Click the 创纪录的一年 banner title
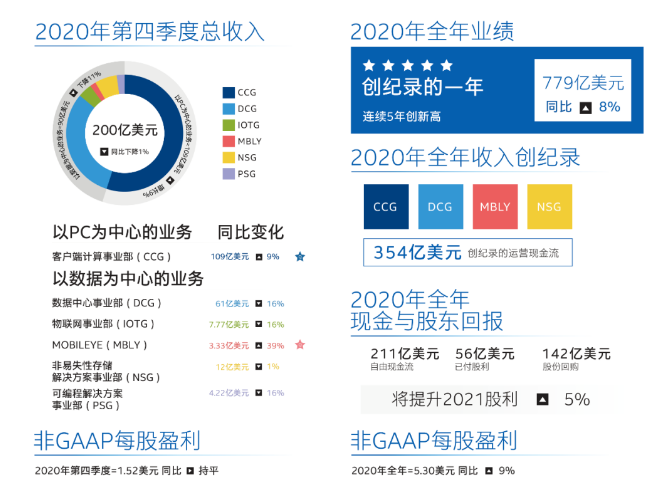Image resolution: width=663 pixels, height=494 pixels. [x=422, y=87]
